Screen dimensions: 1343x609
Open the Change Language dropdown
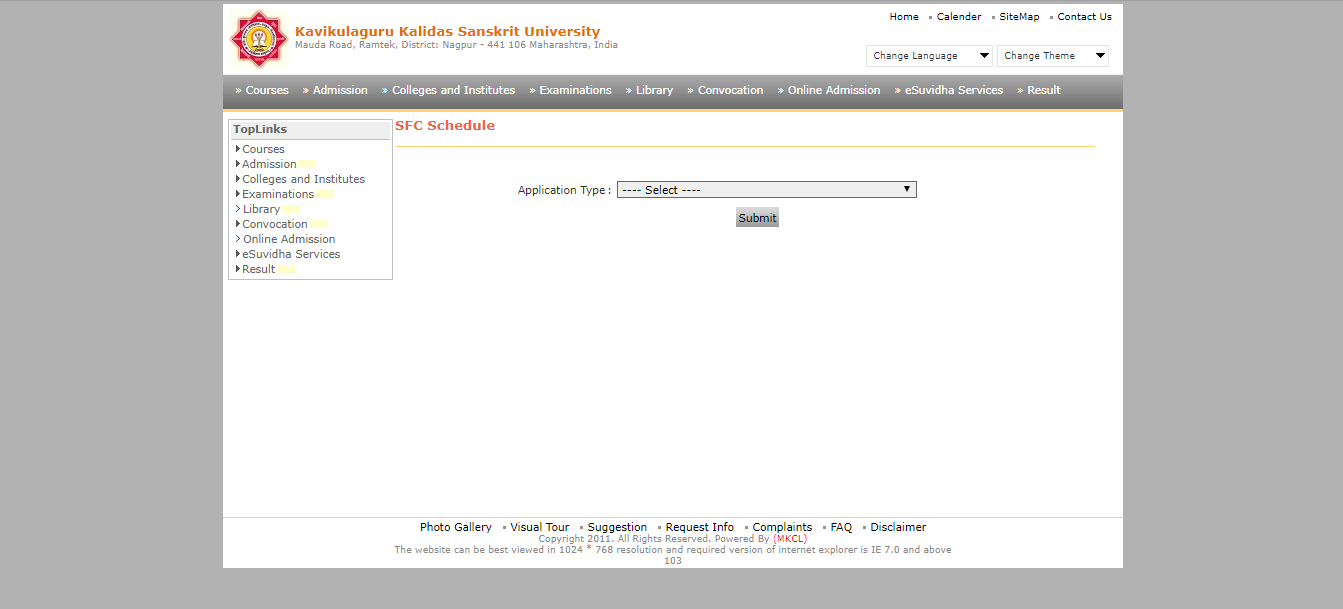pyautogui.click(x=928, y=55)
